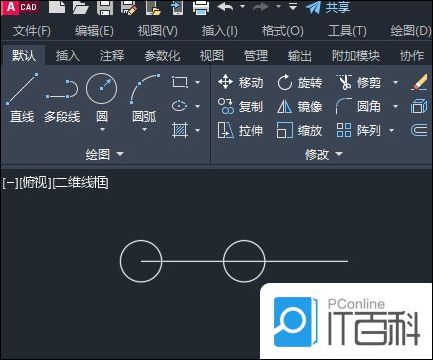Switch to the 视图 ribbon tab

[212, 56]
